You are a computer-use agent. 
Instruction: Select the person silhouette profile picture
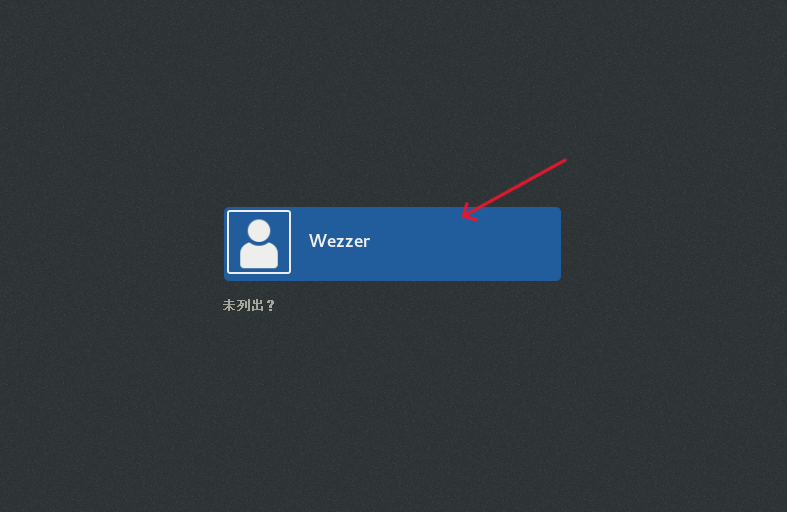(259, 242)
